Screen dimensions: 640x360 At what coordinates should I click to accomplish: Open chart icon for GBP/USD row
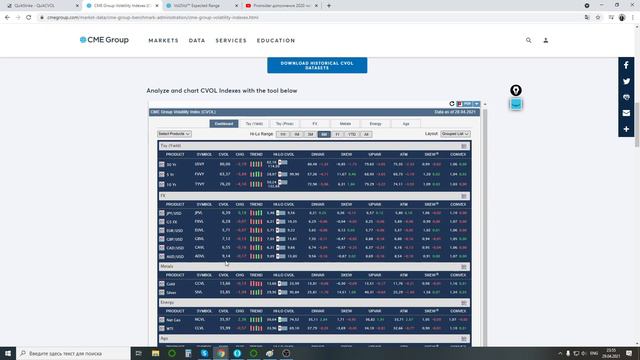pyautogui.click(x=162, y=239)
